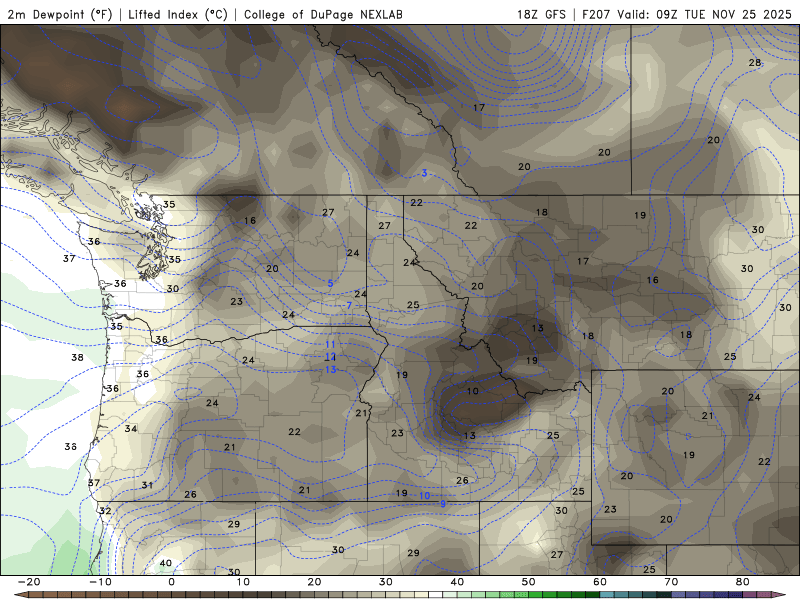Click the '-10' color scale label
Viewport: 800px width, 600px height.
tap(100, 582)
